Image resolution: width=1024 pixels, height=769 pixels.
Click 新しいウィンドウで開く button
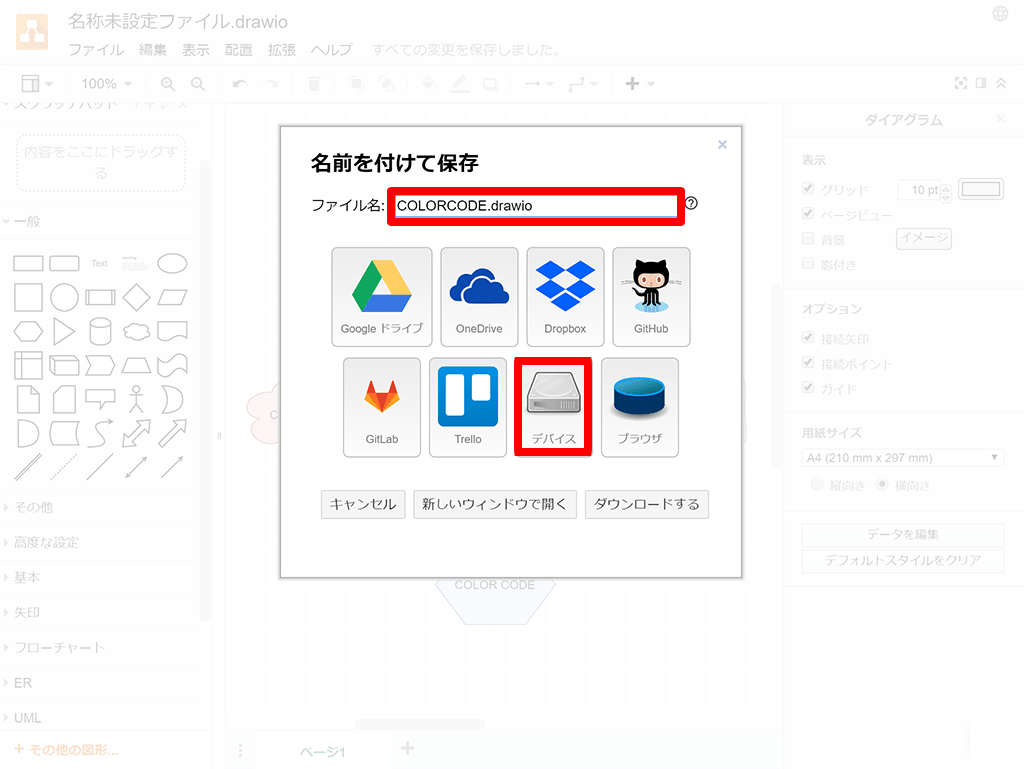pos(494,504)
